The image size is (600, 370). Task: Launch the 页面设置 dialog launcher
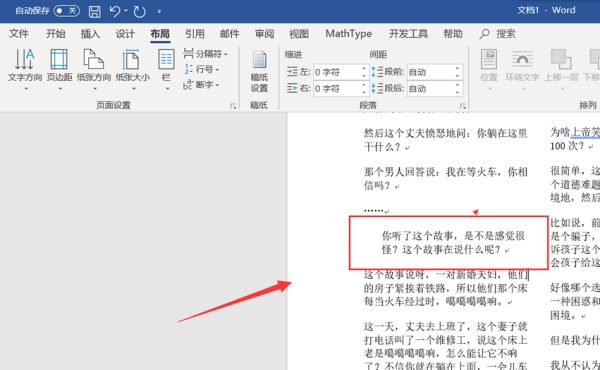(x=233, y=106)
